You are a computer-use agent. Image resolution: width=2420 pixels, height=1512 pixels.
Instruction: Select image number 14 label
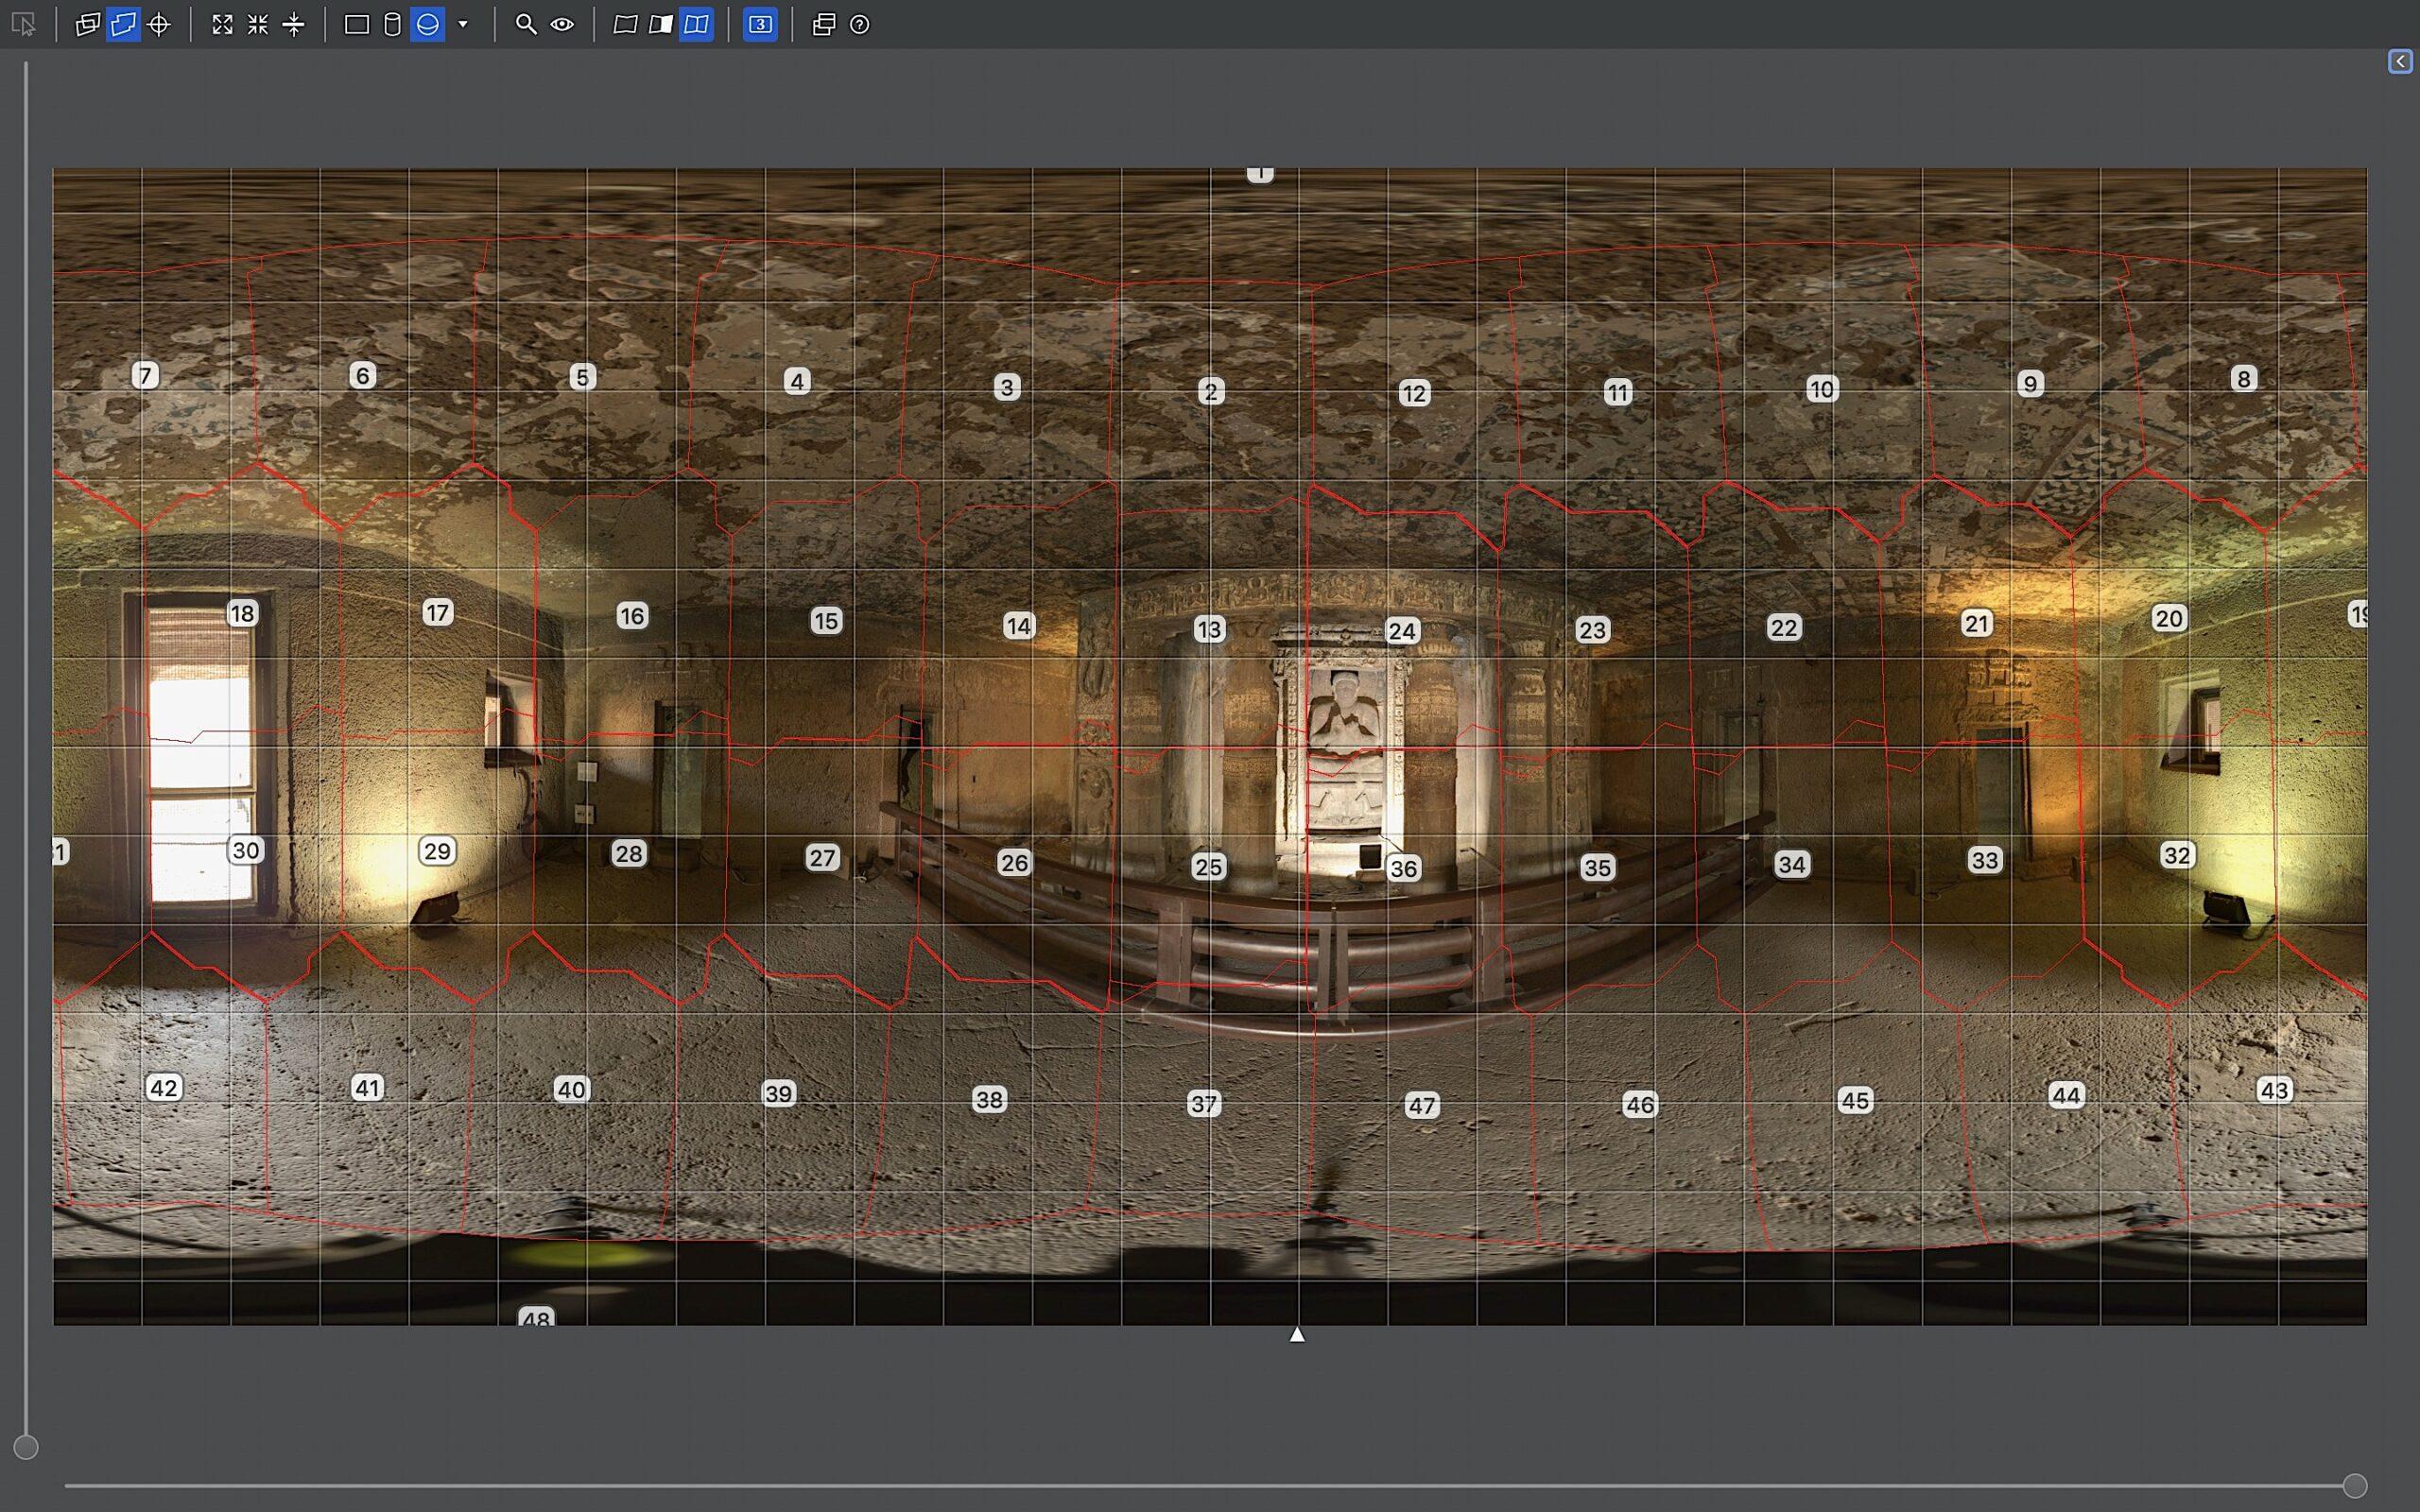(x=1019, y=627)
